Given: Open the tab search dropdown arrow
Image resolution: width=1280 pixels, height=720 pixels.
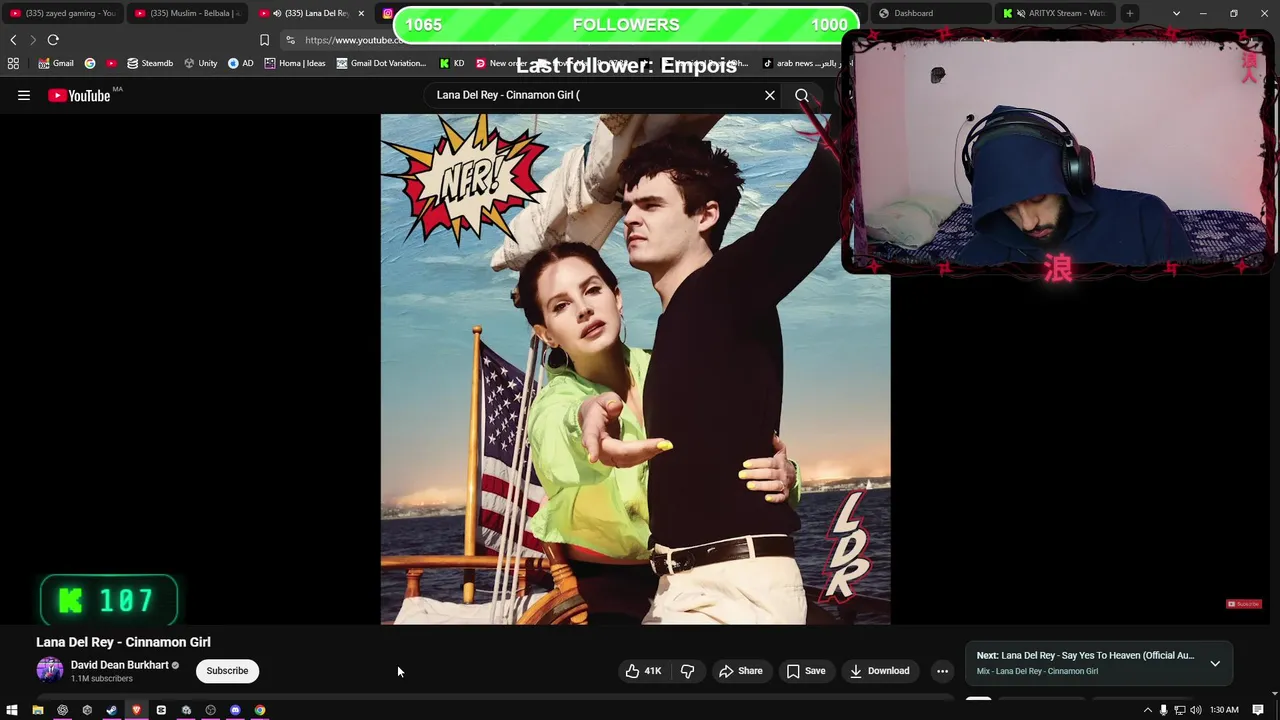Looking at the screenshot, I should point(1176,13).
